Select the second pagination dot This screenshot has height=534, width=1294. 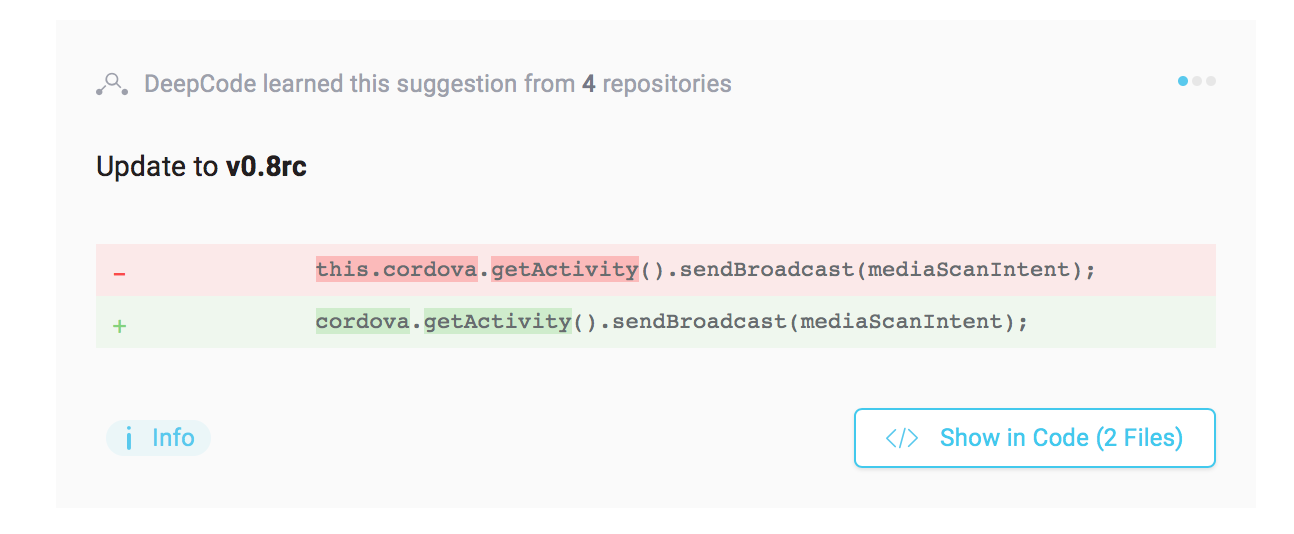click(x=1198, y=81)
